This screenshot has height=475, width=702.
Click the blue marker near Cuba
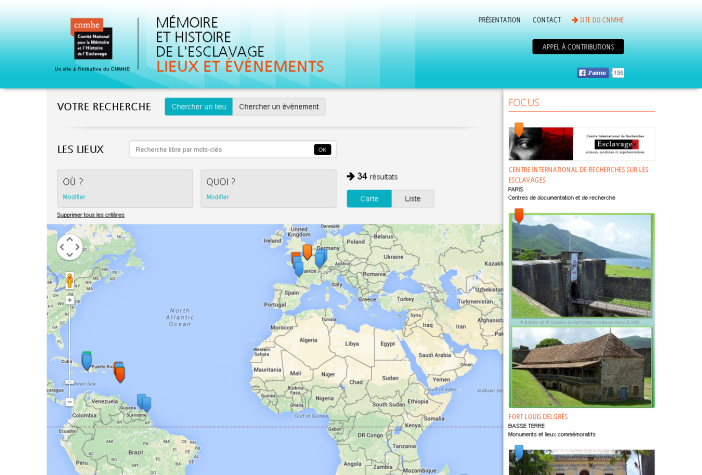pyautogui.click(x=86, y=361)
